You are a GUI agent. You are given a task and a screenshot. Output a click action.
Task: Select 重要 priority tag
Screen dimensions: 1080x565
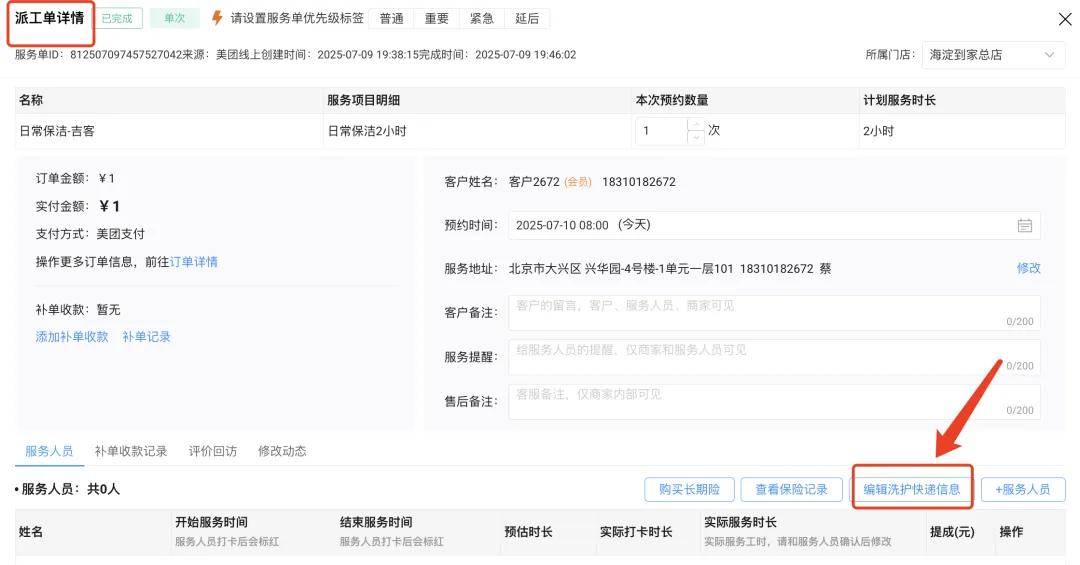tap(436, 19)
